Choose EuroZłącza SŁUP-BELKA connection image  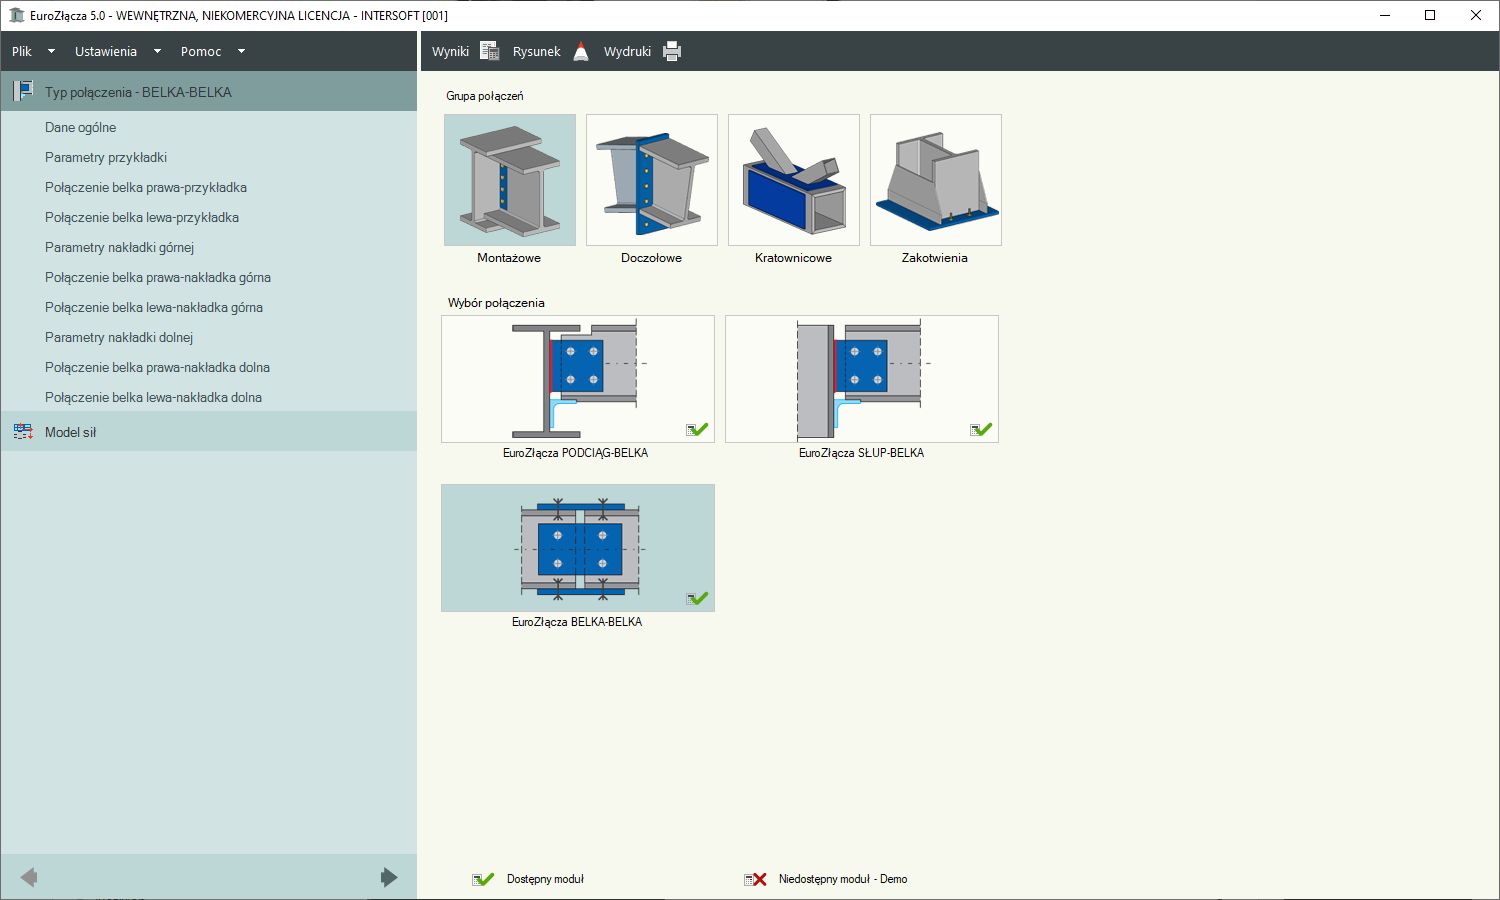click(x=862, y=379)
